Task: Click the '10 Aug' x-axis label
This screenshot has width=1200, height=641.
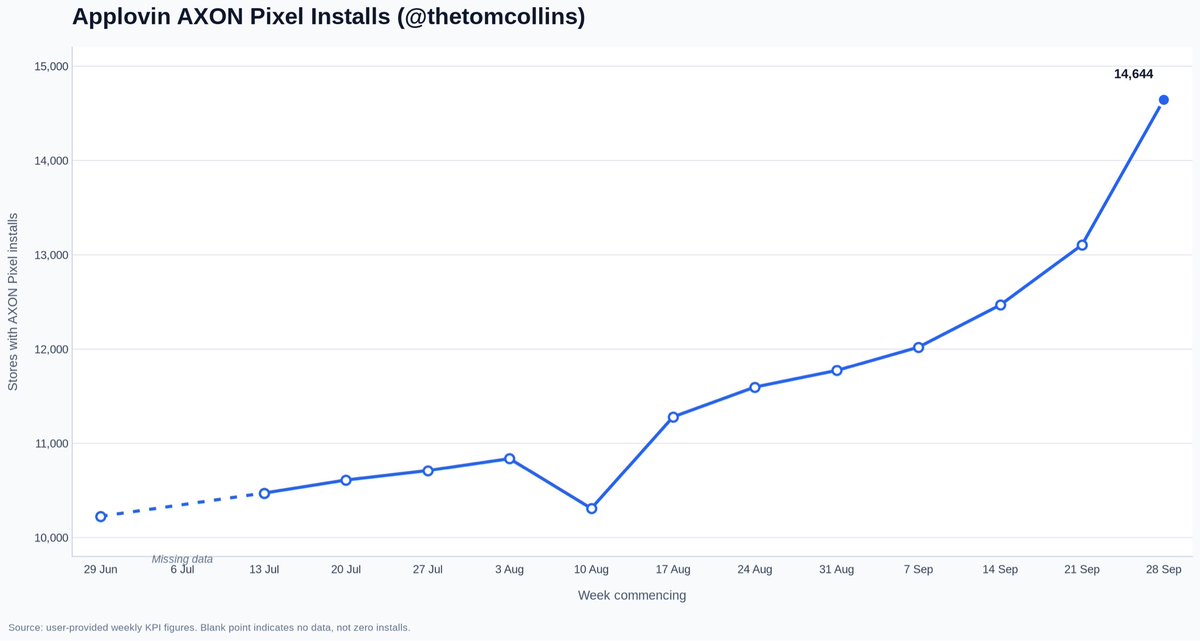Action: click(592, 570)
